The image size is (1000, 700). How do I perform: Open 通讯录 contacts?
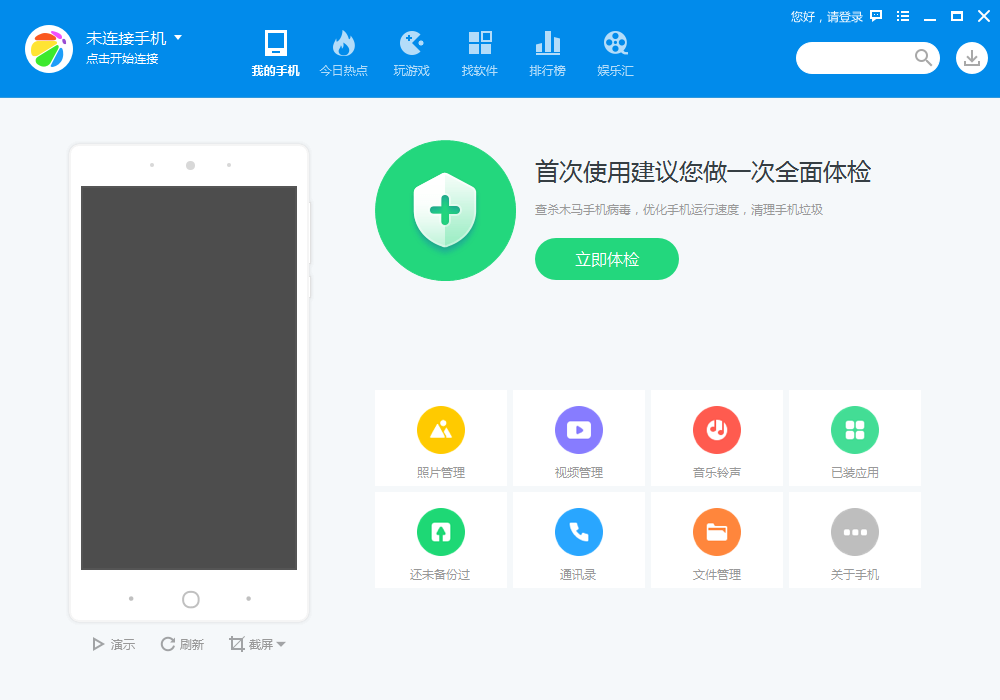point(578,540)
